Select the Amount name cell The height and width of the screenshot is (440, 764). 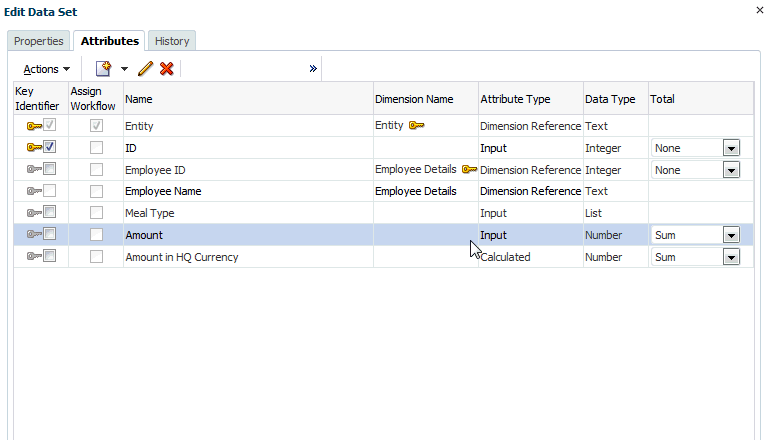(x=248, y=235)
